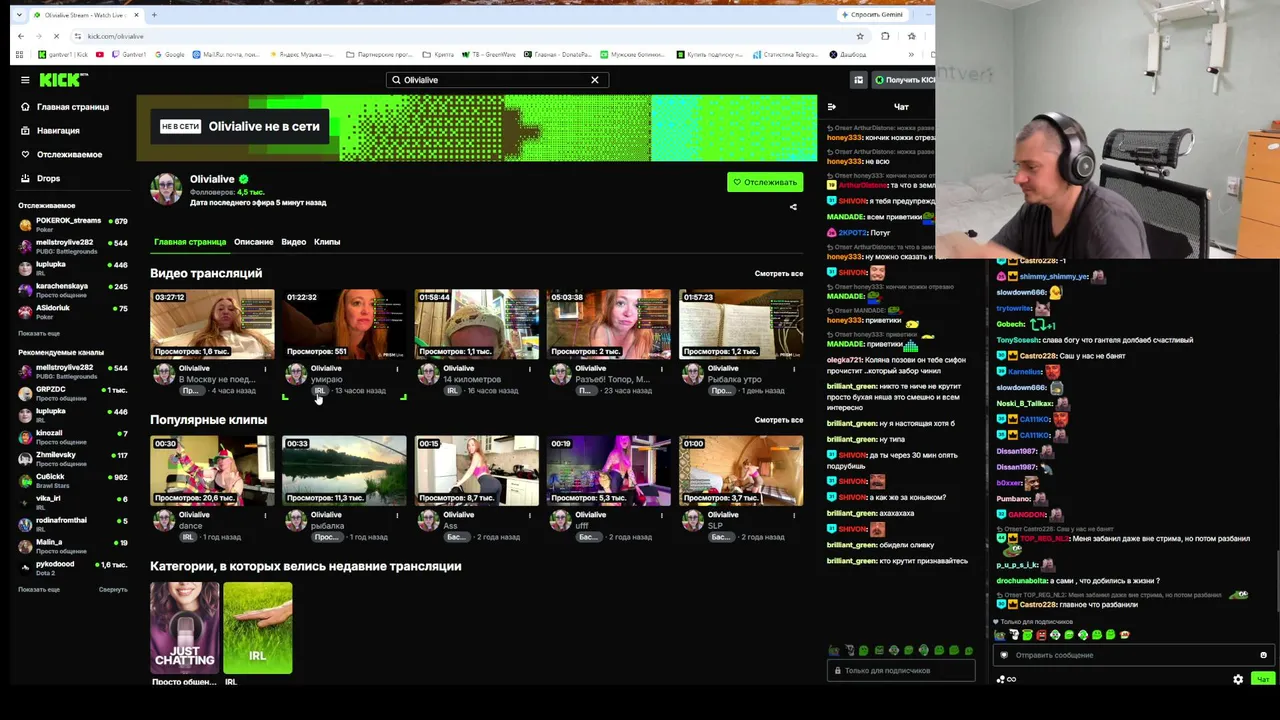Open the 03:27:12 stream video thumbnail
Image resolution: width=1280 pixels, height=720 pixels.
pyautogui.click(x=212, y=324)
